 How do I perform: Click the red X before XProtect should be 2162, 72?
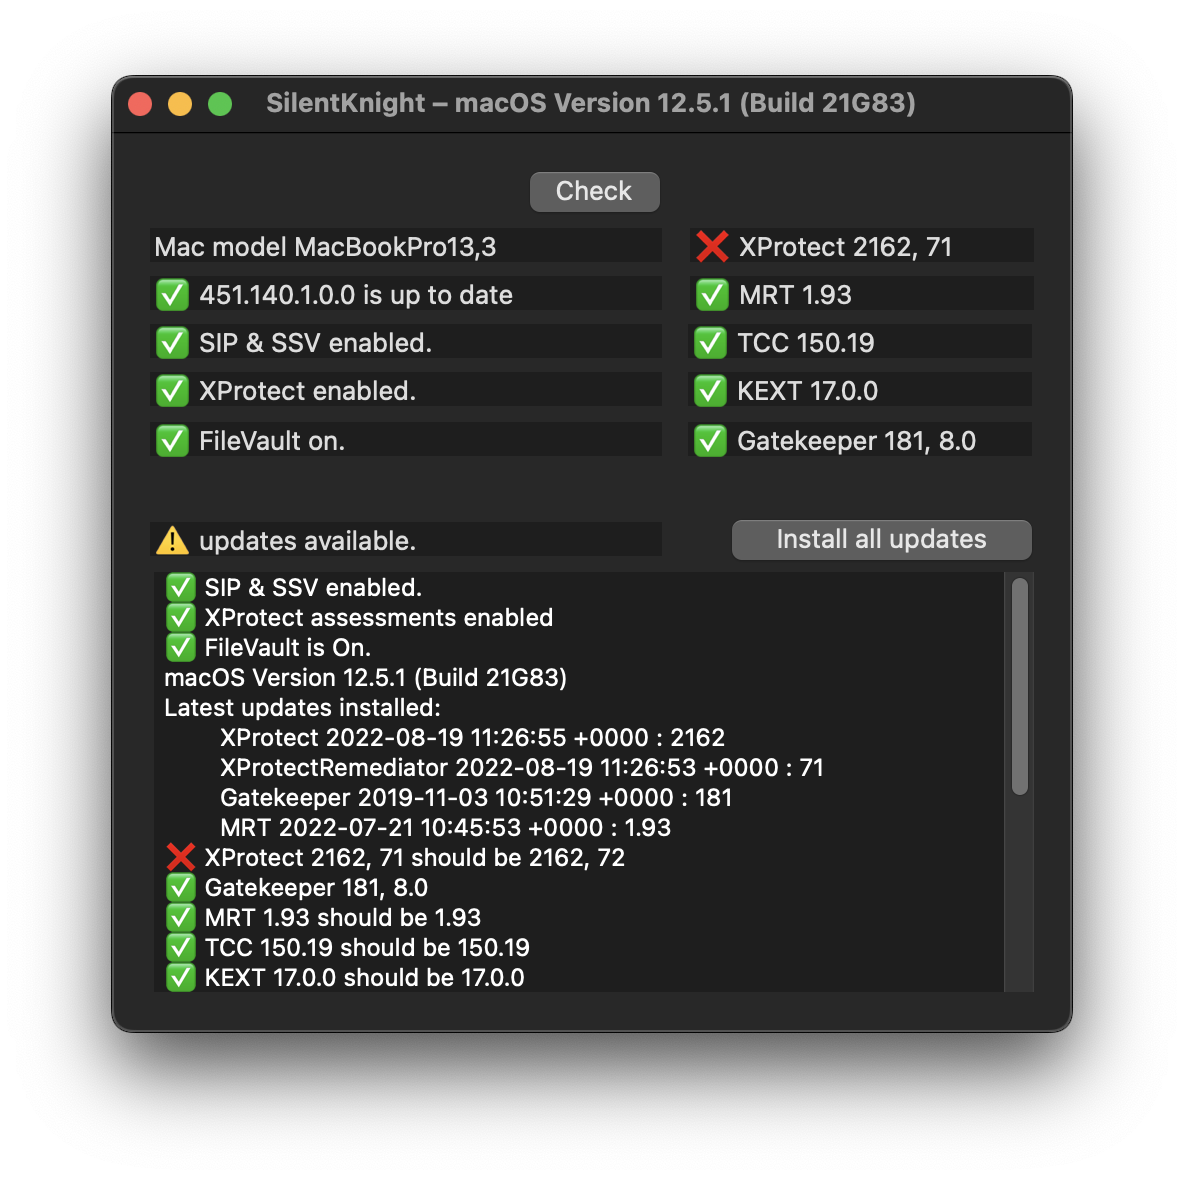pos(180,857)
